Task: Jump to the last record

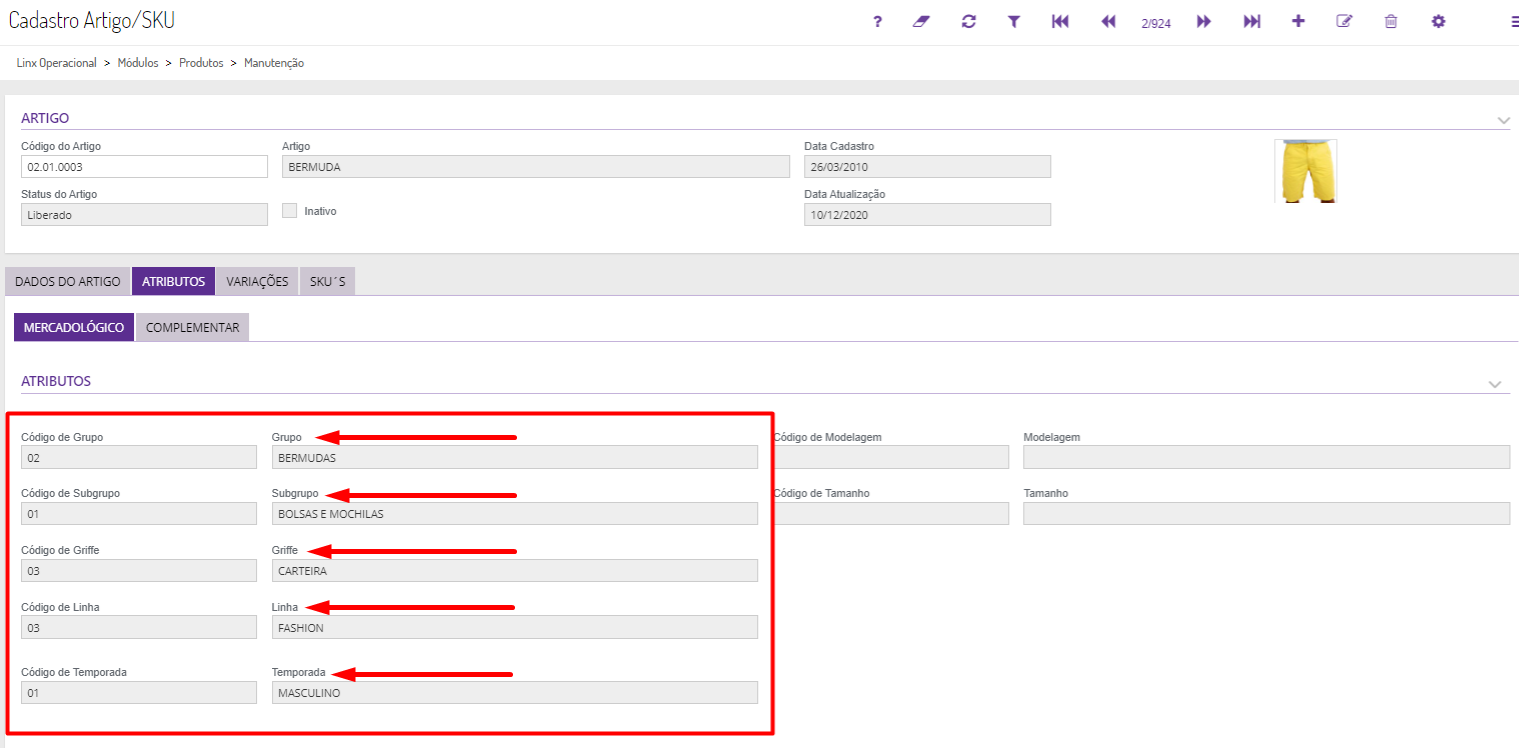Action: click(1251, 21)
